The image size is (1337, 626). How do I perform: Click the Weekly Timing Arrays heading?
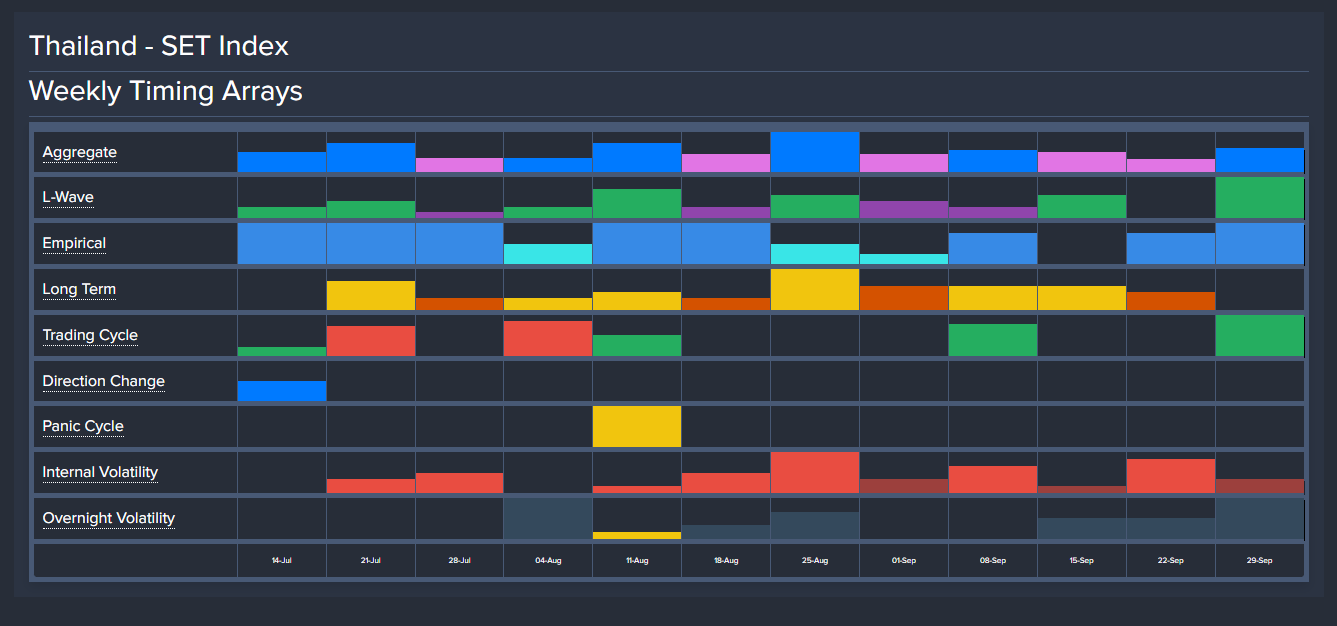click(166, 91)
